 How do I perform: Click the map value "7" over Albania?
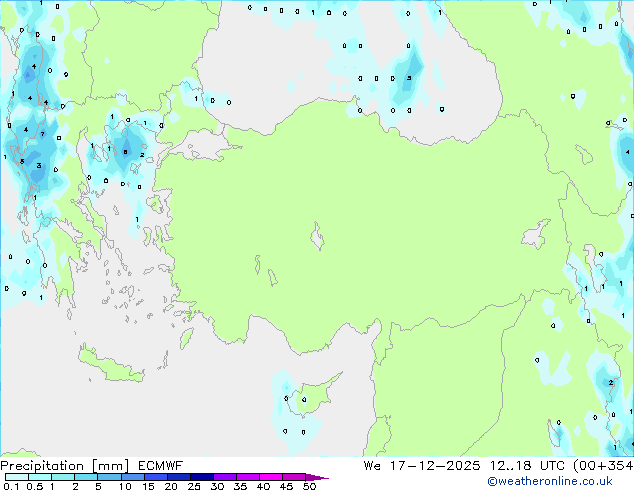point(42,134)
